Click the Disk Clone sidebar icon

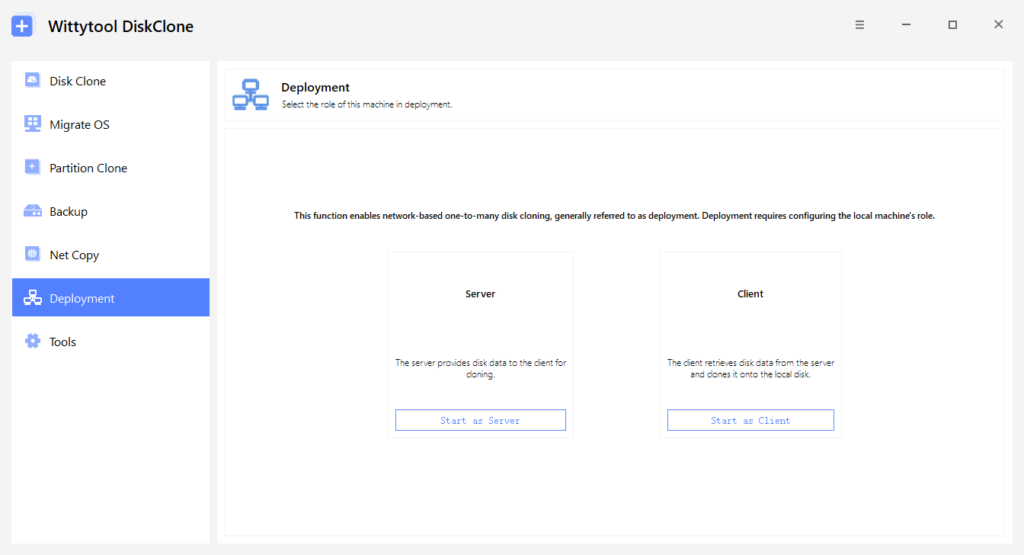(x=32, y=80)
